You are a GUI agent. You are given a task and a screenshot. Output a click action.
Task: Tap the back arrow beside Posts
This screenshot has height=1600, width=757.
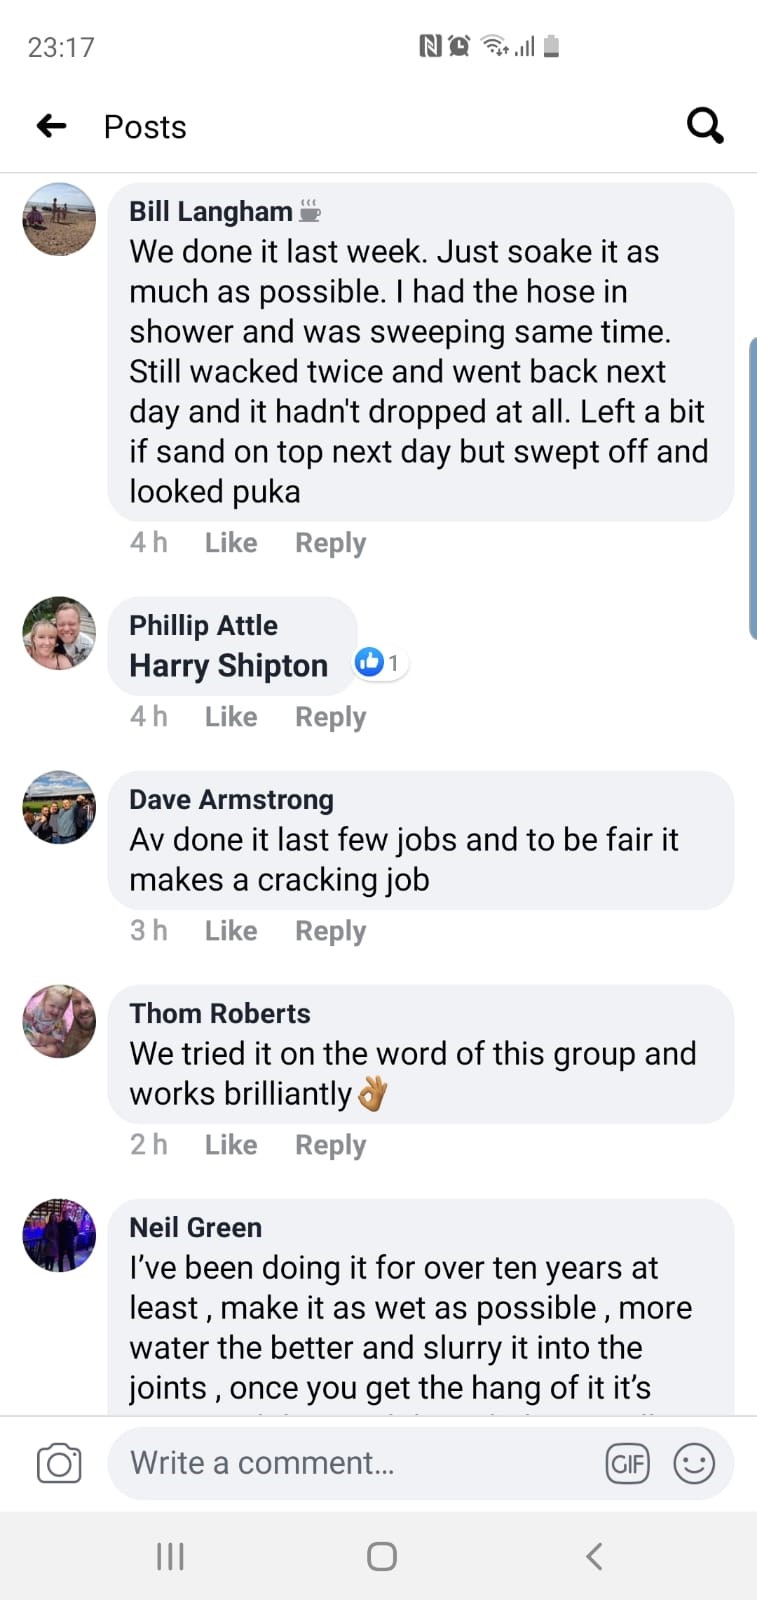(52, 126)
